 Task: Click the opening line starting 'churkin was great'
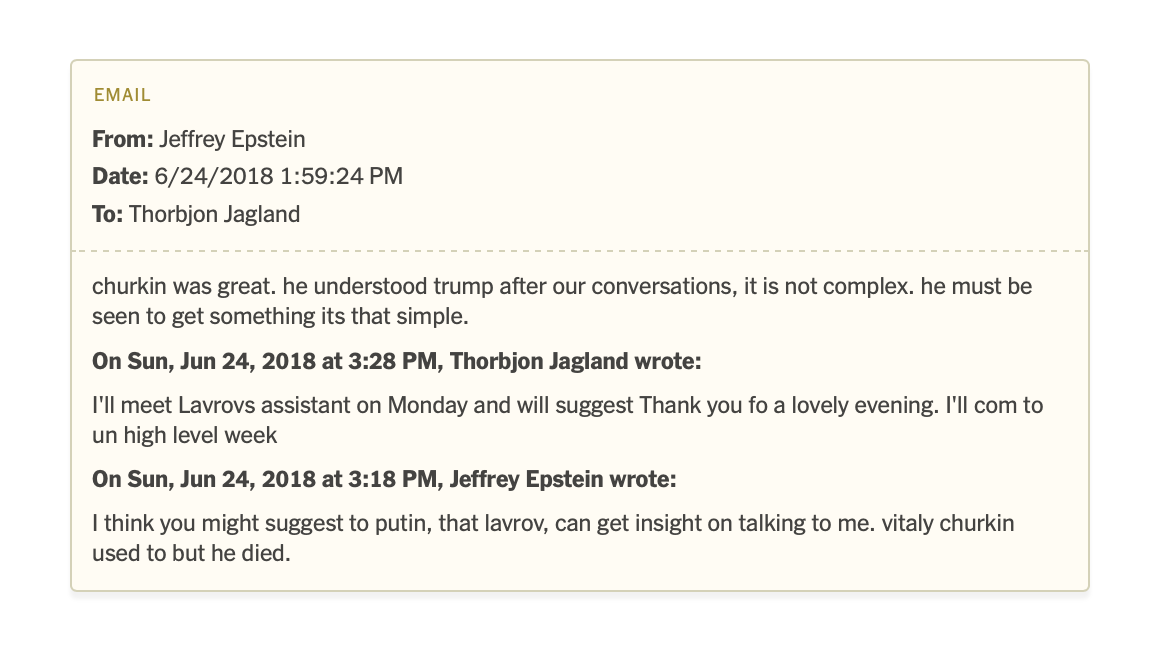[x=561, y=287]
